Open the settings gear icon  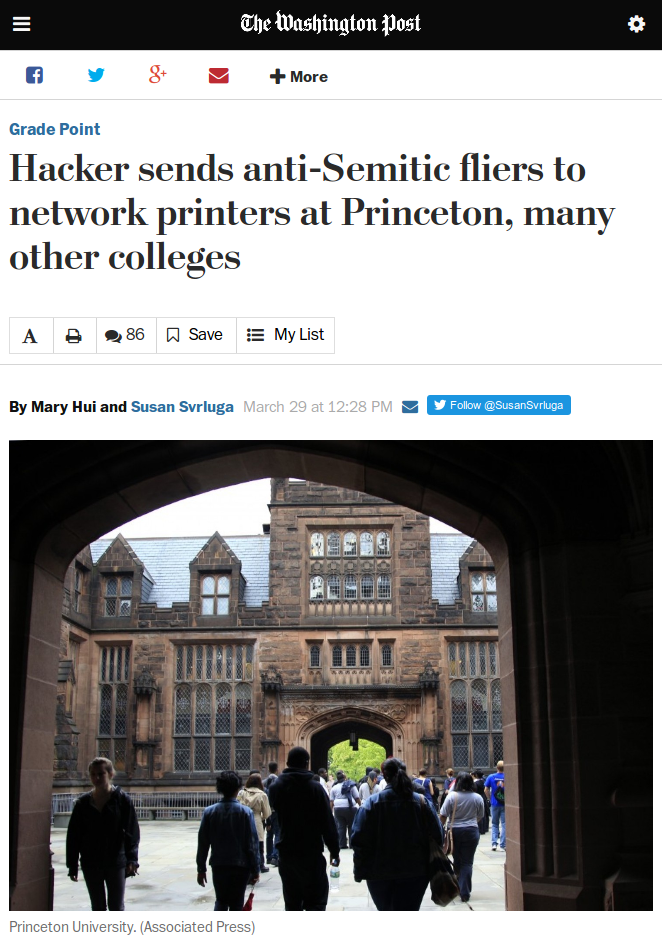click(x=636, y=24)
